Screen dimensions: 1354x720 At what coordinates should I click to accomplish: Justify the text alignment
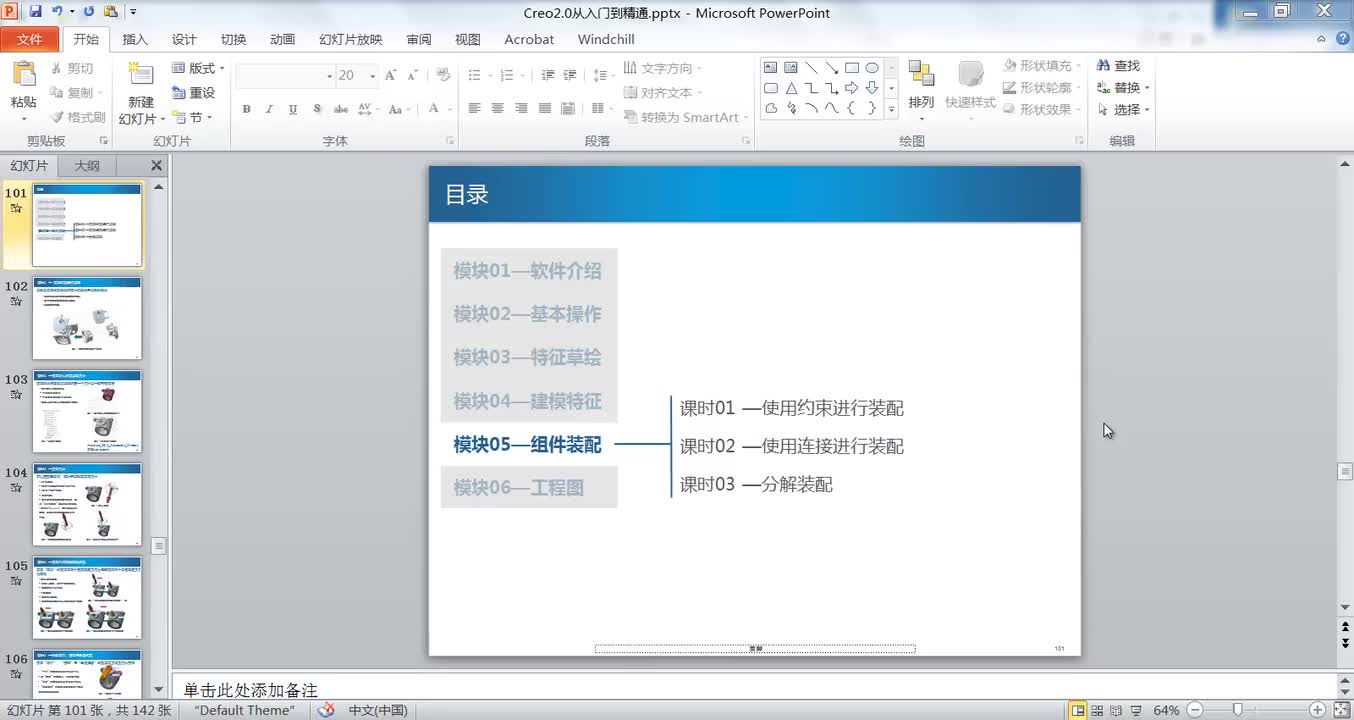545,108
